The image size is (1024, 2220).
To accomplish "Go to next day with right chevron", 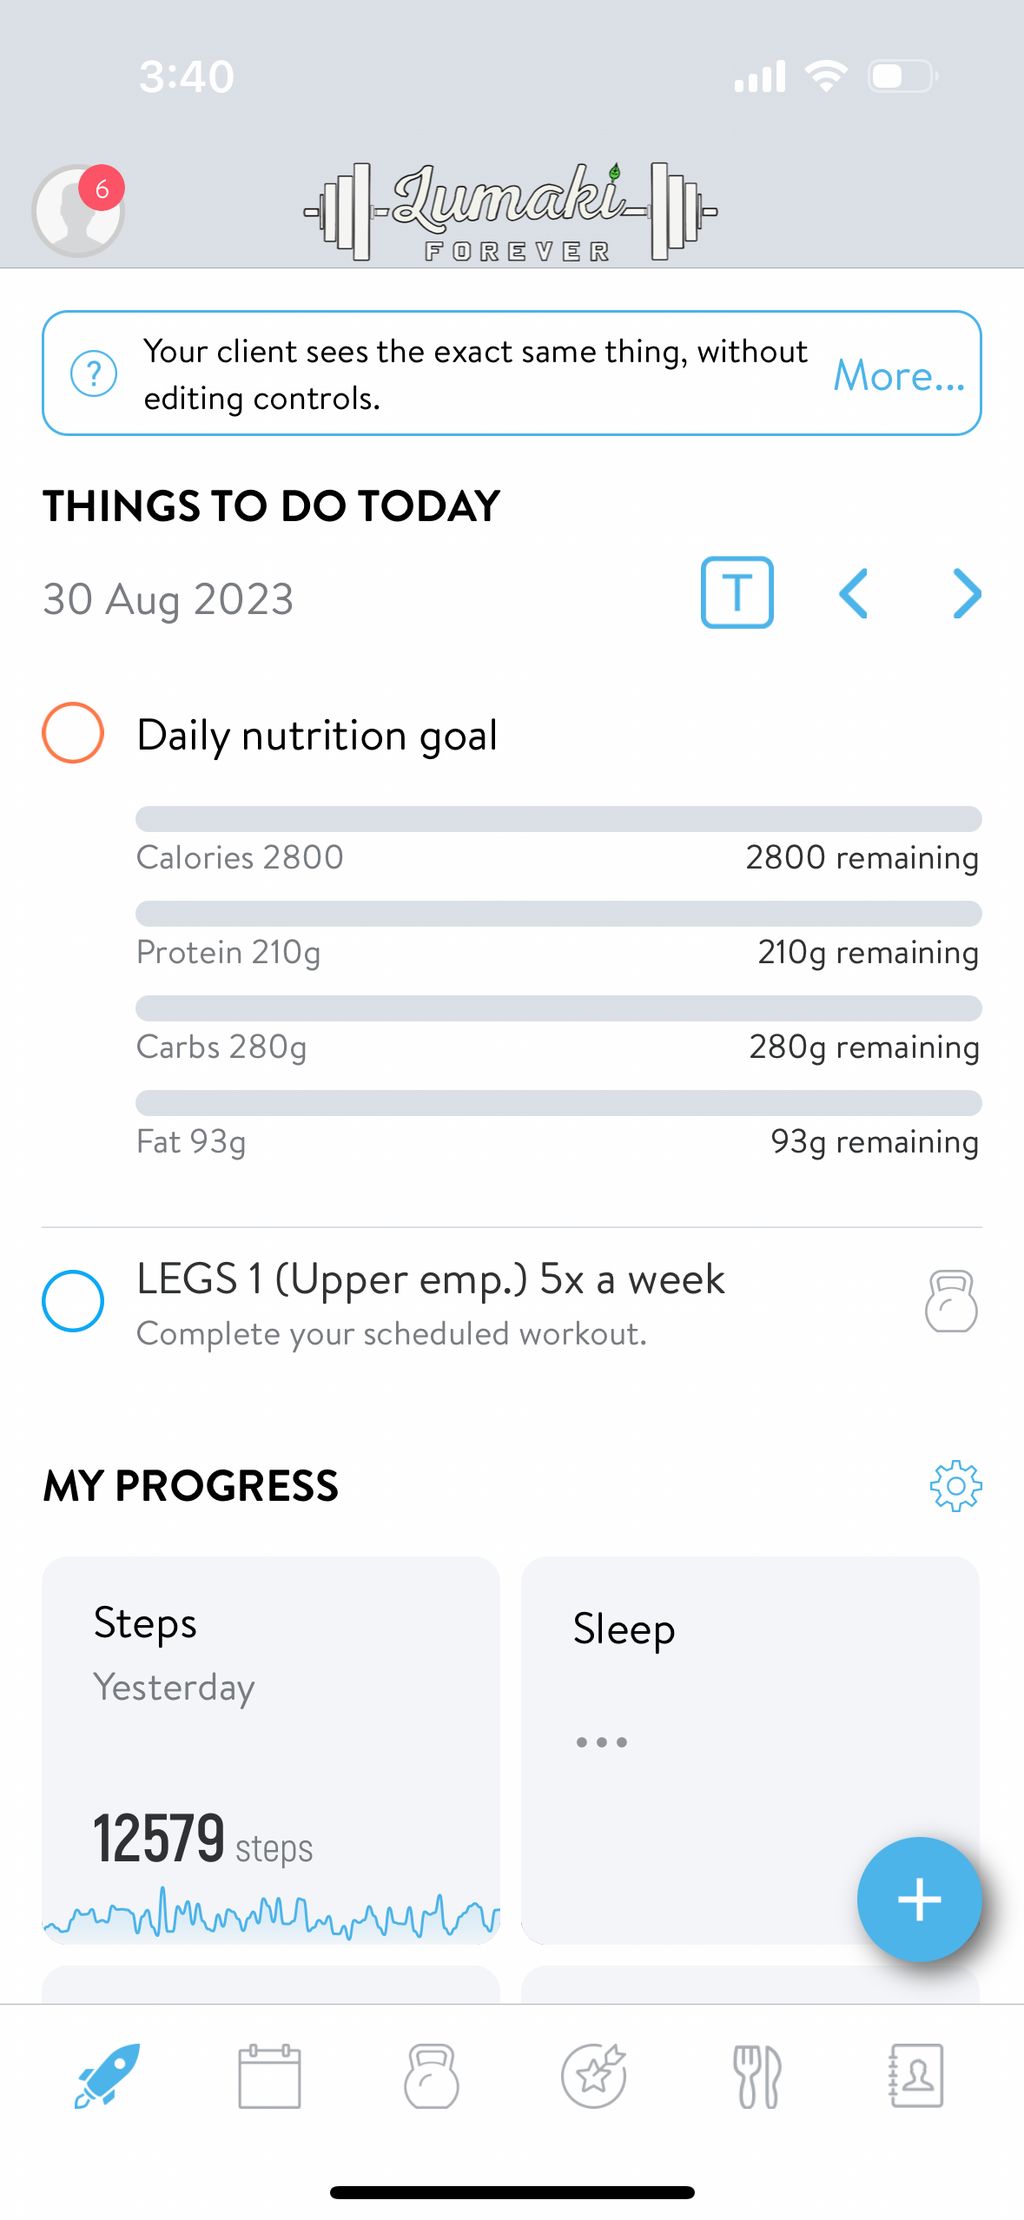I will click(967, 594).
